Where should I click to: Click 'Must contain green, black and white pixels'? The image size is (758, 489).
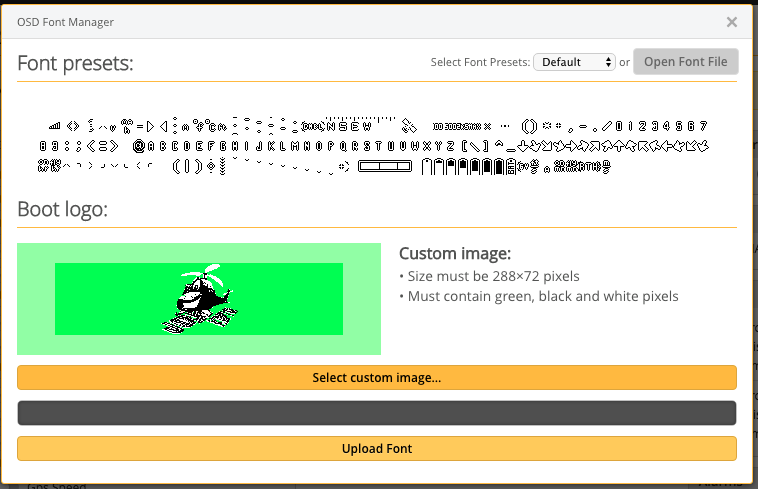pyautogui.click(x=543, y=296)
